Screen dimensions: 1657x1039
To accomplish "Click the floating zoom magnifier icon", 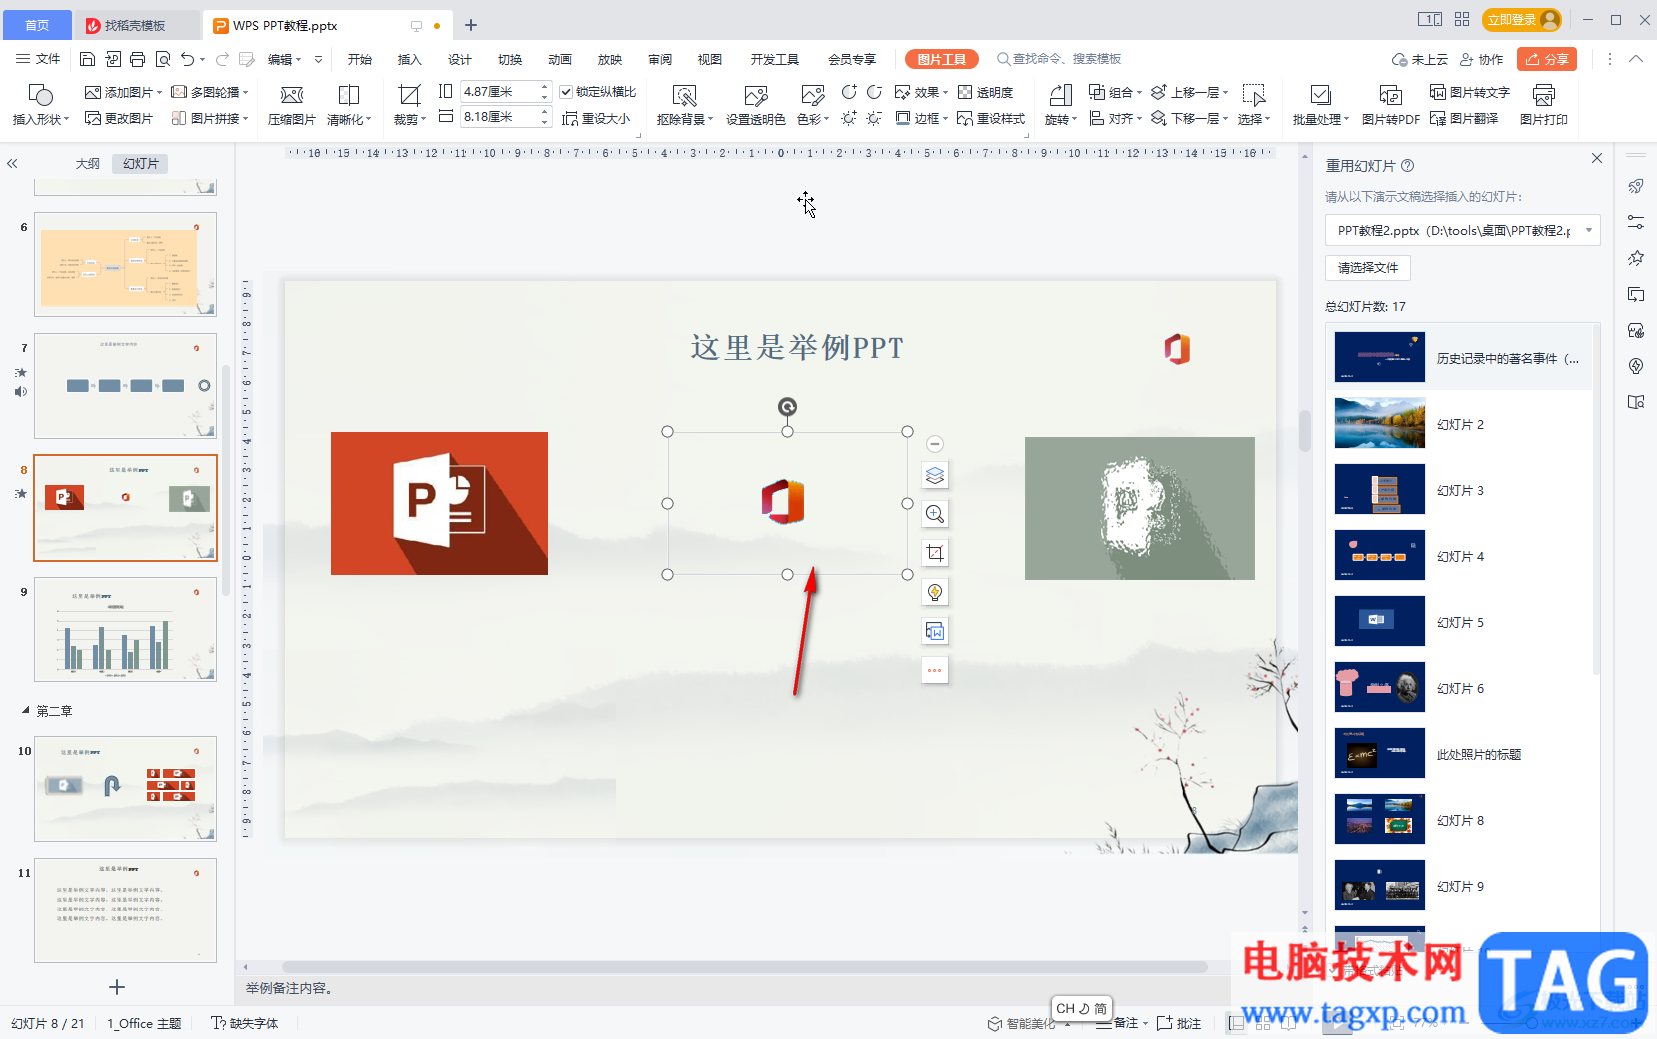I will [x=935, y=514].
